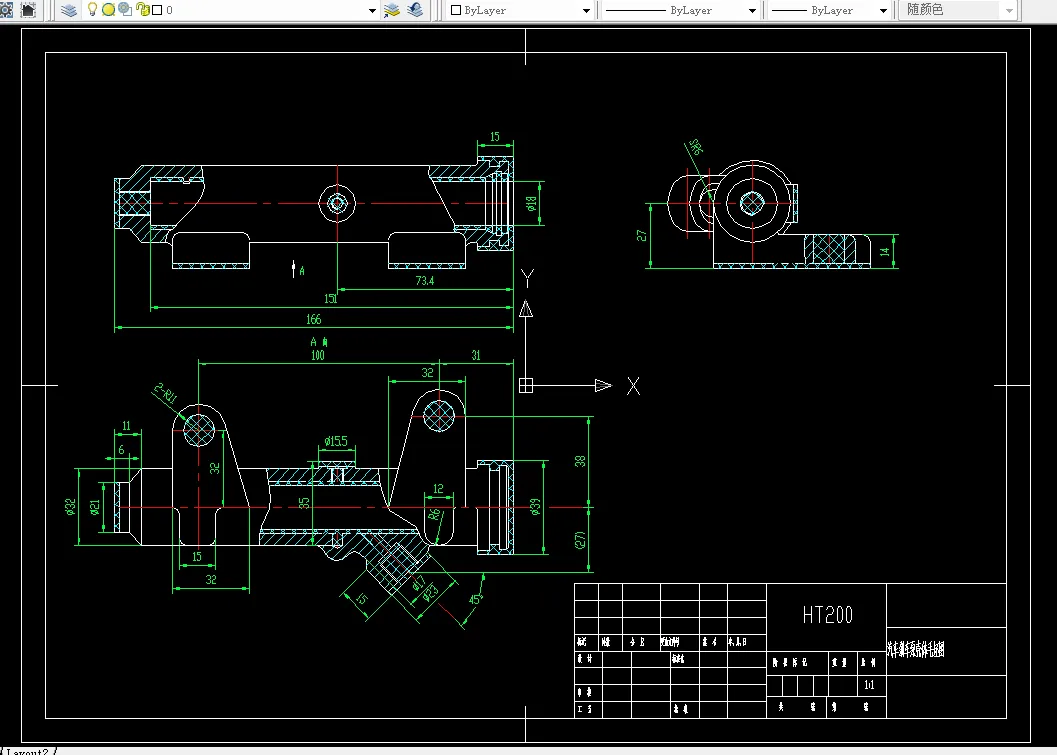Viewport: 1057px width, 755px height.
Task: Select the 14 dimension in side view
Action: coord(885,251)
